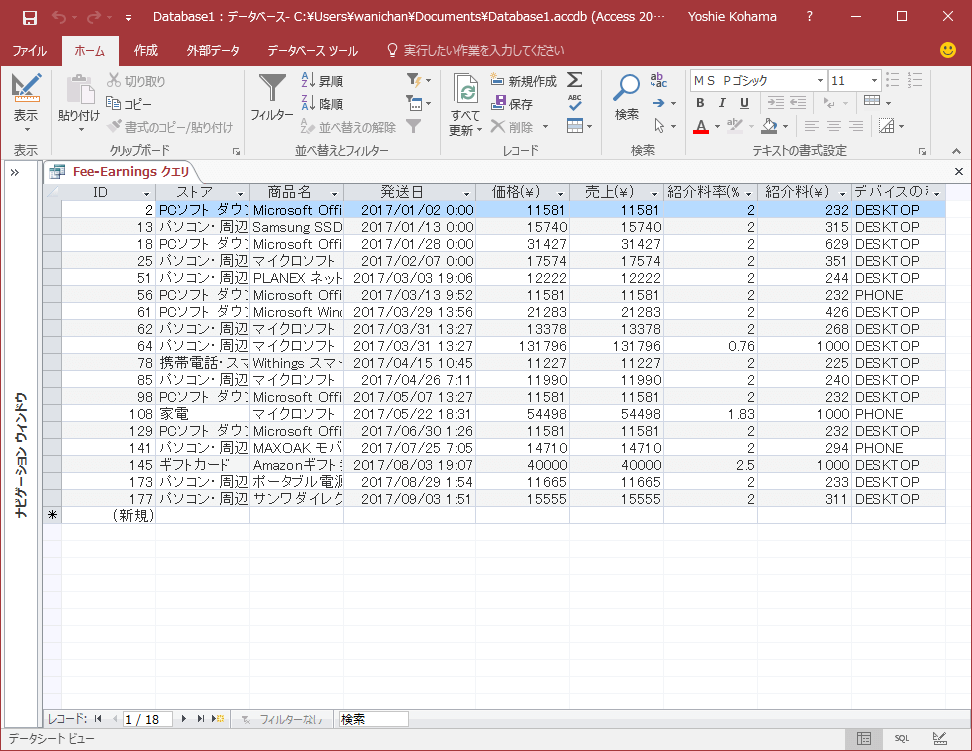
Task: Click current record number box
Action: tap(147, 719)
